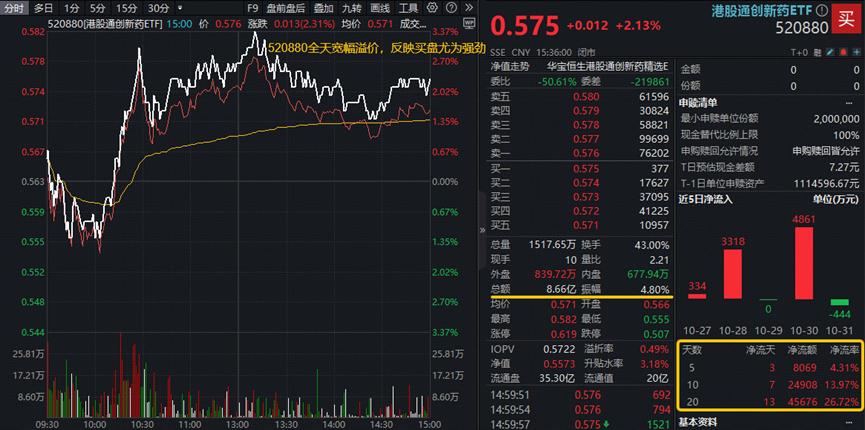Click the large price 0.575

pos(525,25)
